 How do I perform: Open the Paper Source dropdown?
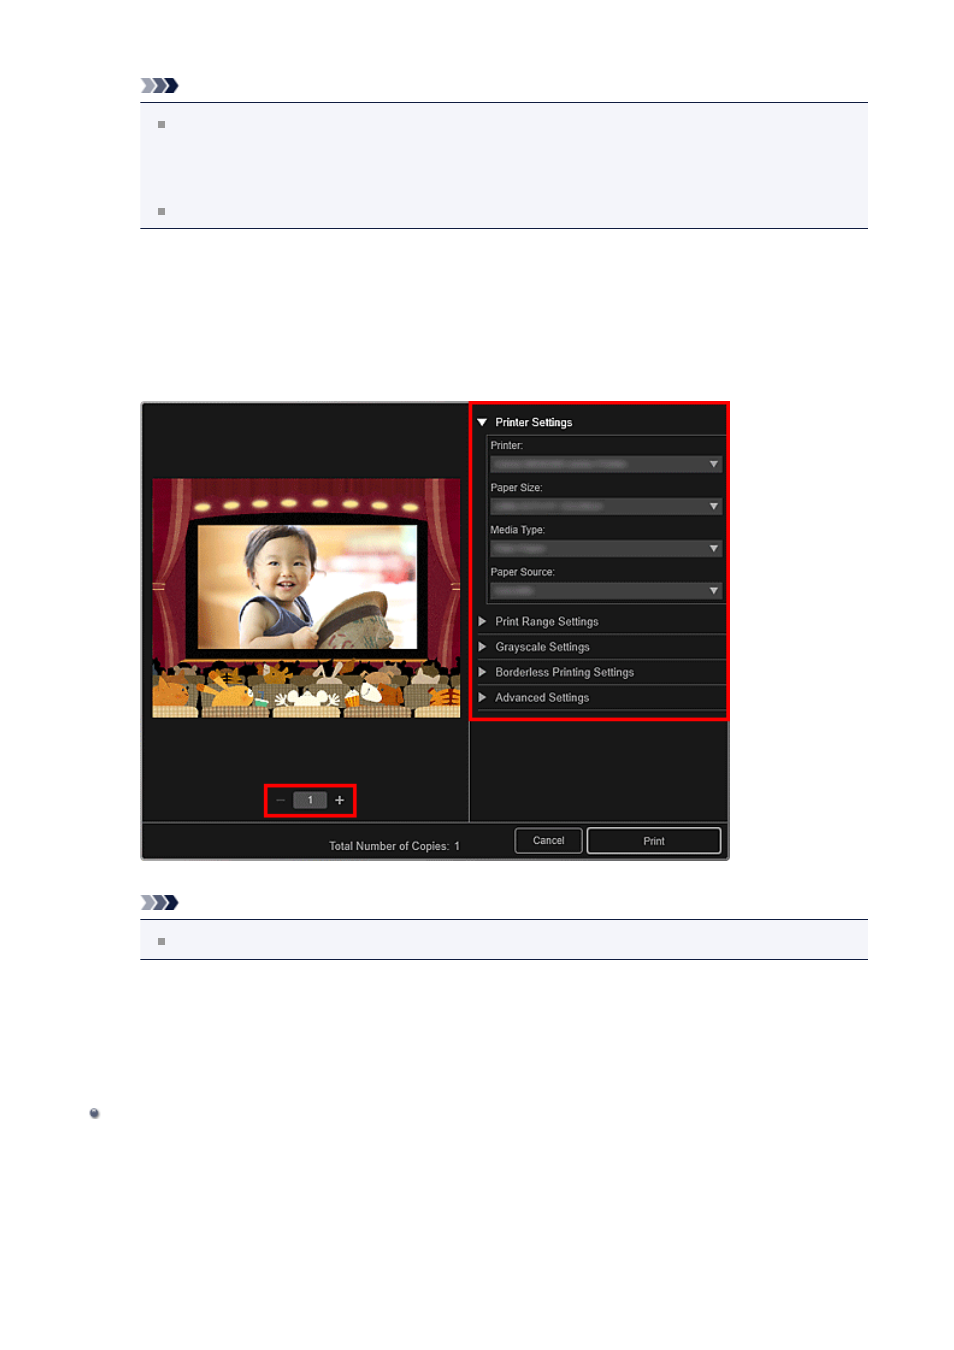pos(606,591)
